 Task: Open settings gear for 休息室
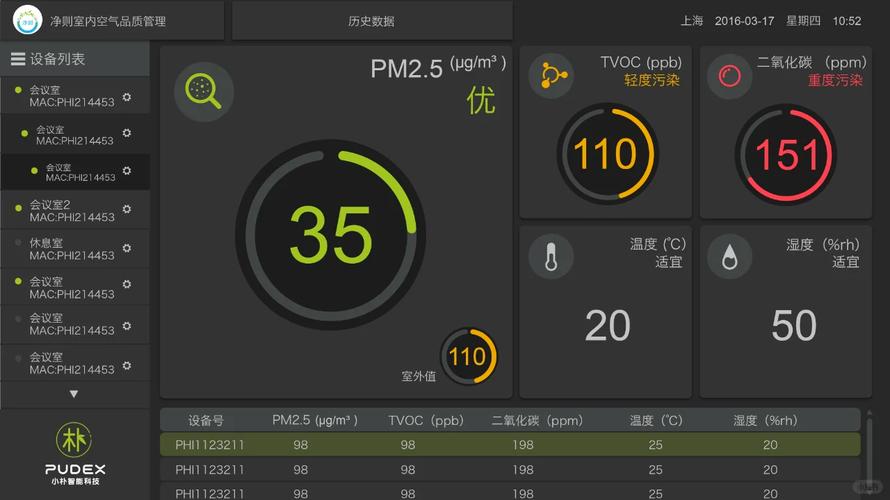[x=127, y=248]
